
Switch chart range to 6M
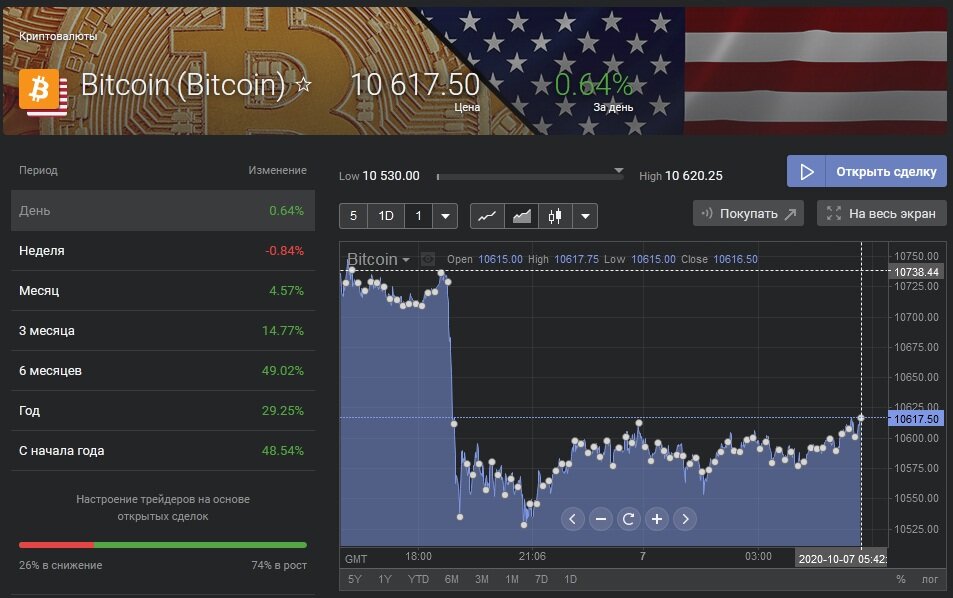pos(451,579)
